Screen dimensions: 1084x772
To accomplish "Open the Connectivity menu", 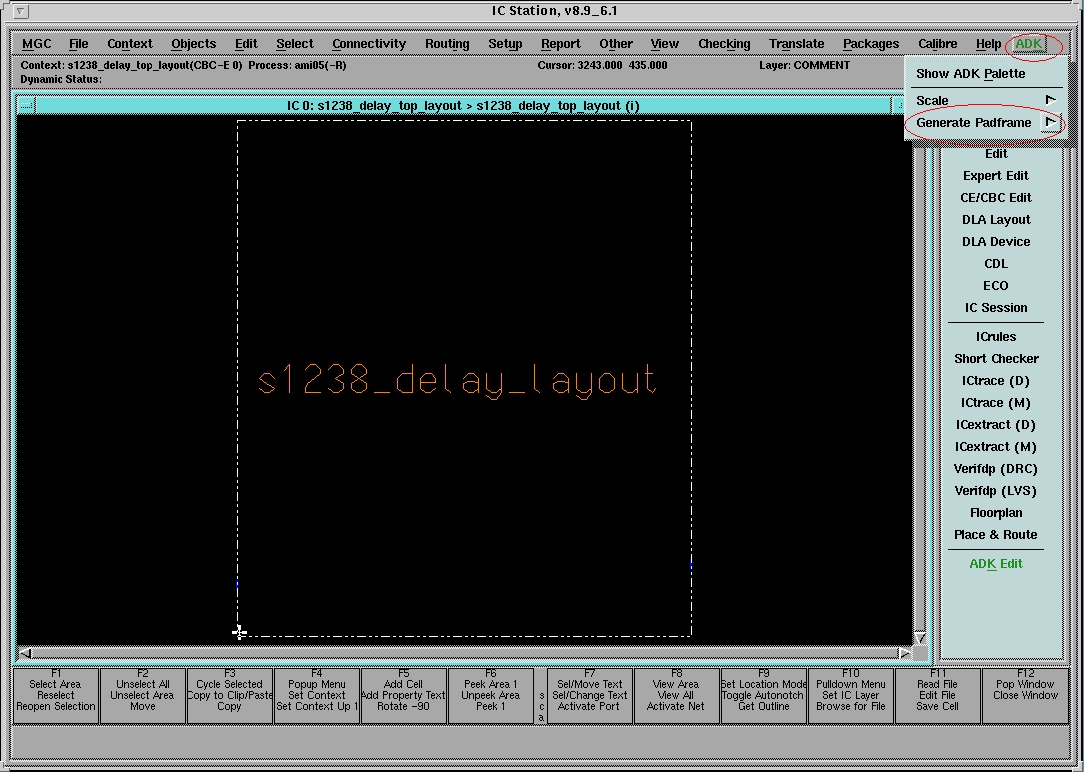I will coord(369,44).
